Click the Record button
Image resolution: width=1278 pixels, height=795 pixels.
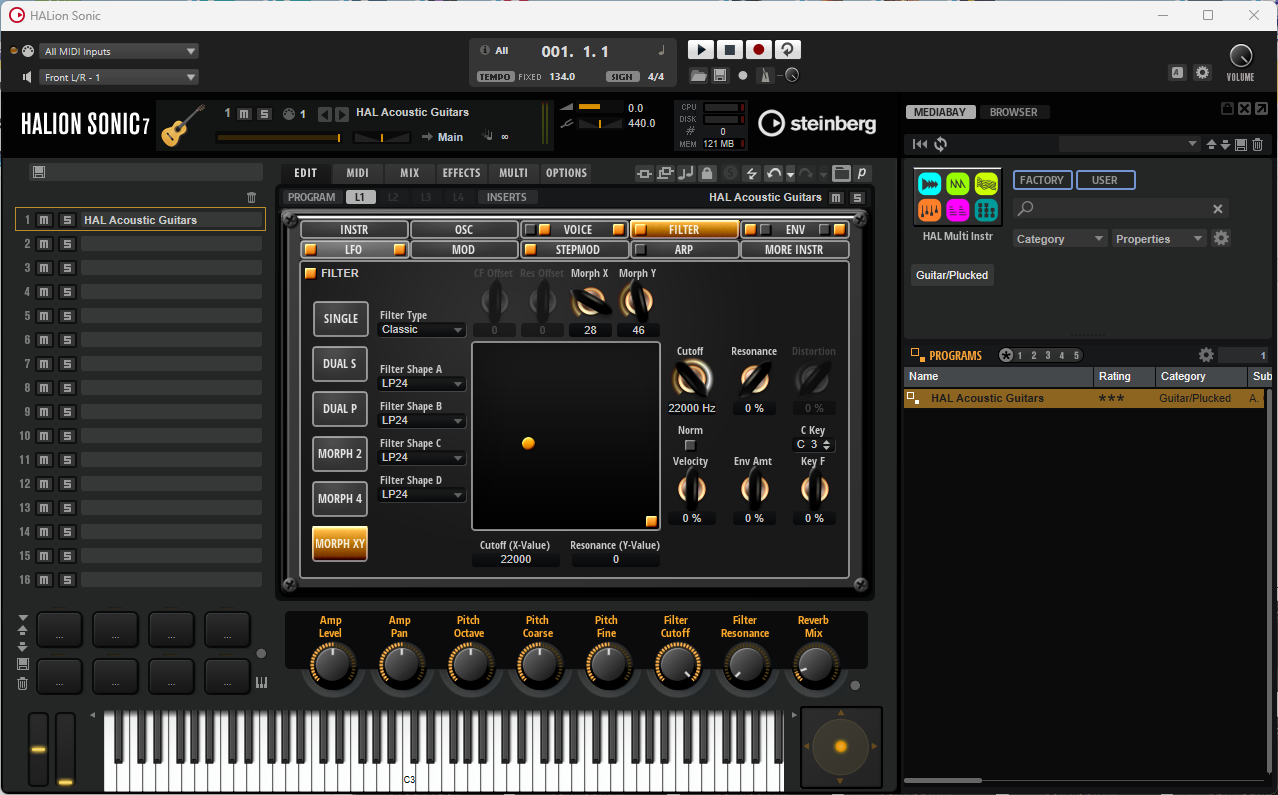click(x=759, y=50)
